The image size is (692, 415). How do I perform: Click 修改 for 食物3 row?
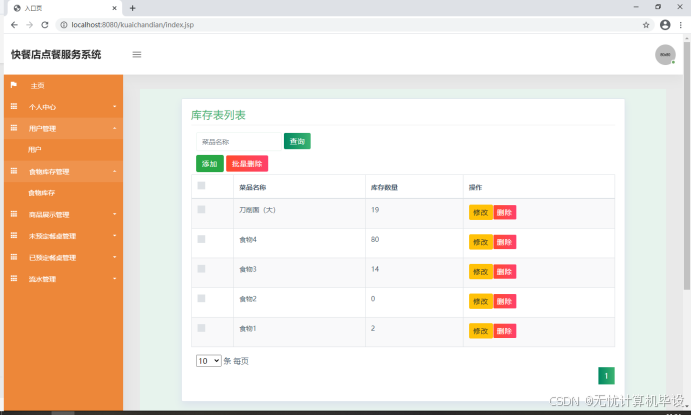click(x=481, y=272)
